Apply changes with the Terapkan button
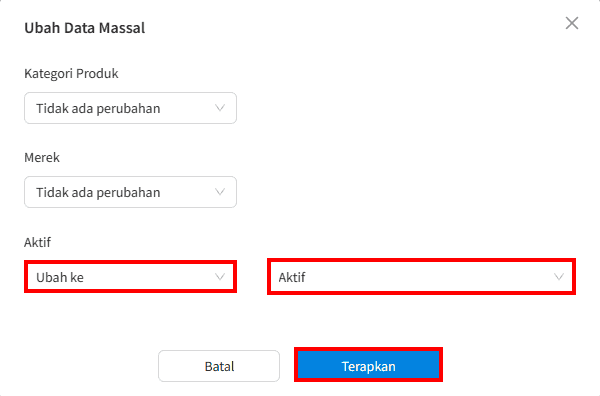Screen dimensions: 600x396 click(x=368, y=365)
